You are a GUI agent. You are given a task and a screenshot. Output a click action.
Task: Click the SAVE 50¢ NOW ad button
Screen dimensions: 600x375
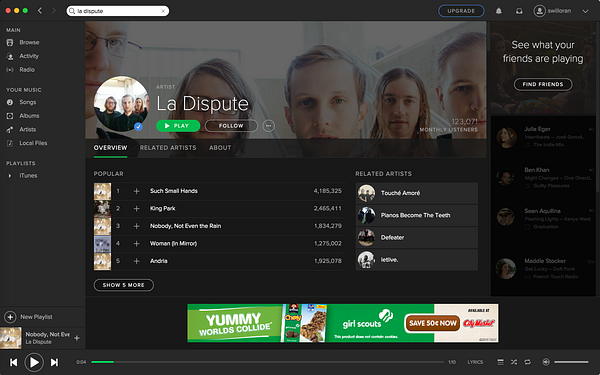432,323
